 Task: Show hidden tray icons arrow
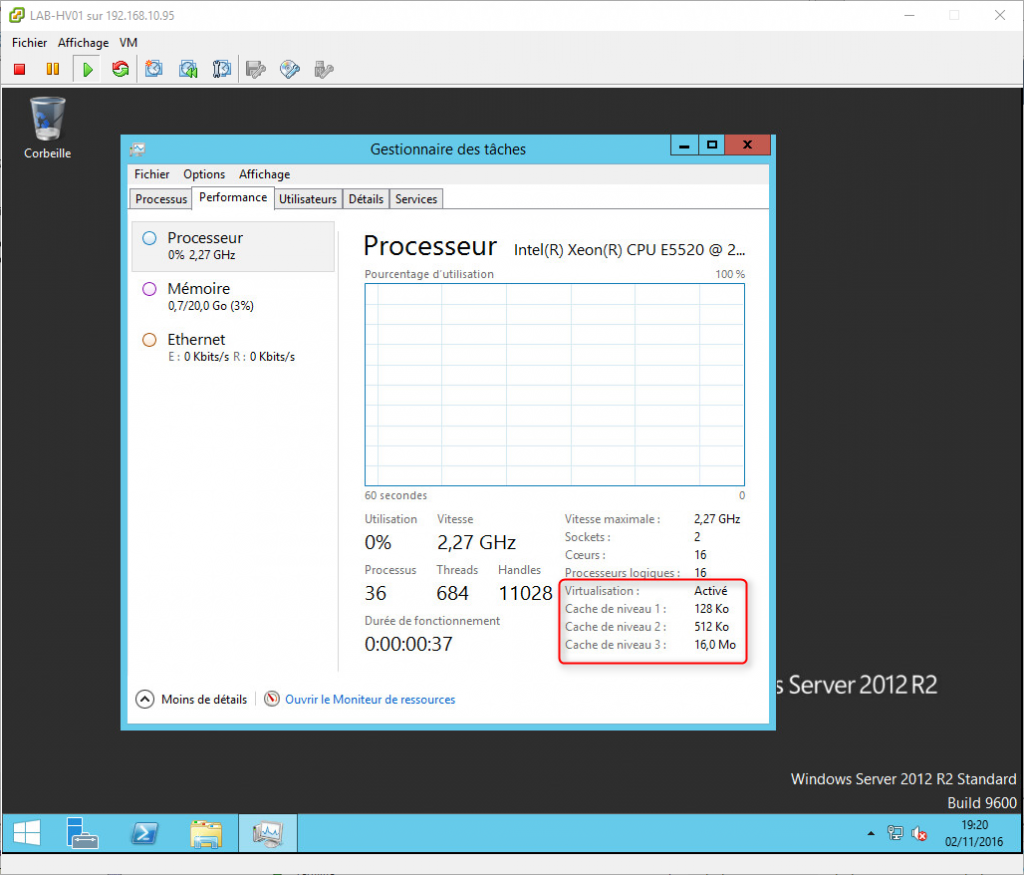(871, 833)
